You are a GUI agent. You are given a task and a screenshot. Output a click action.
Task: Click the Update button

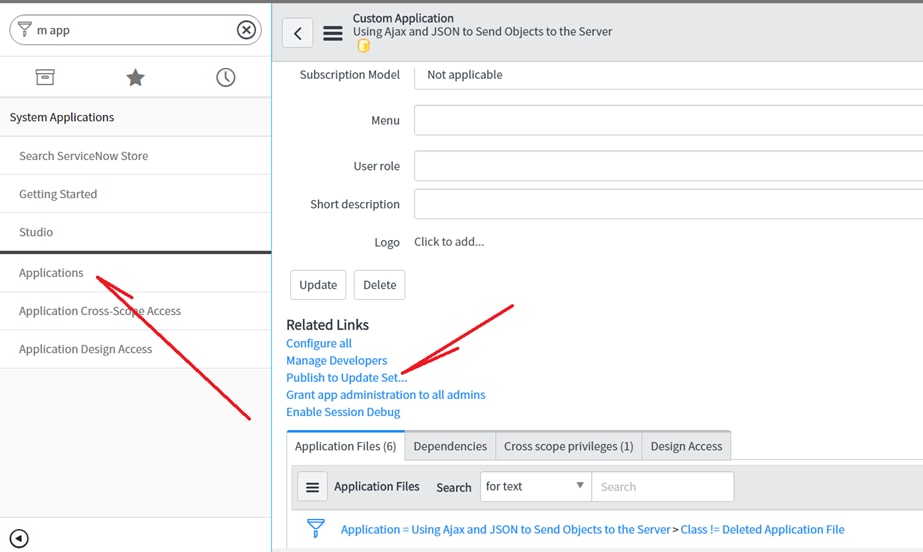tap(318, 285)
